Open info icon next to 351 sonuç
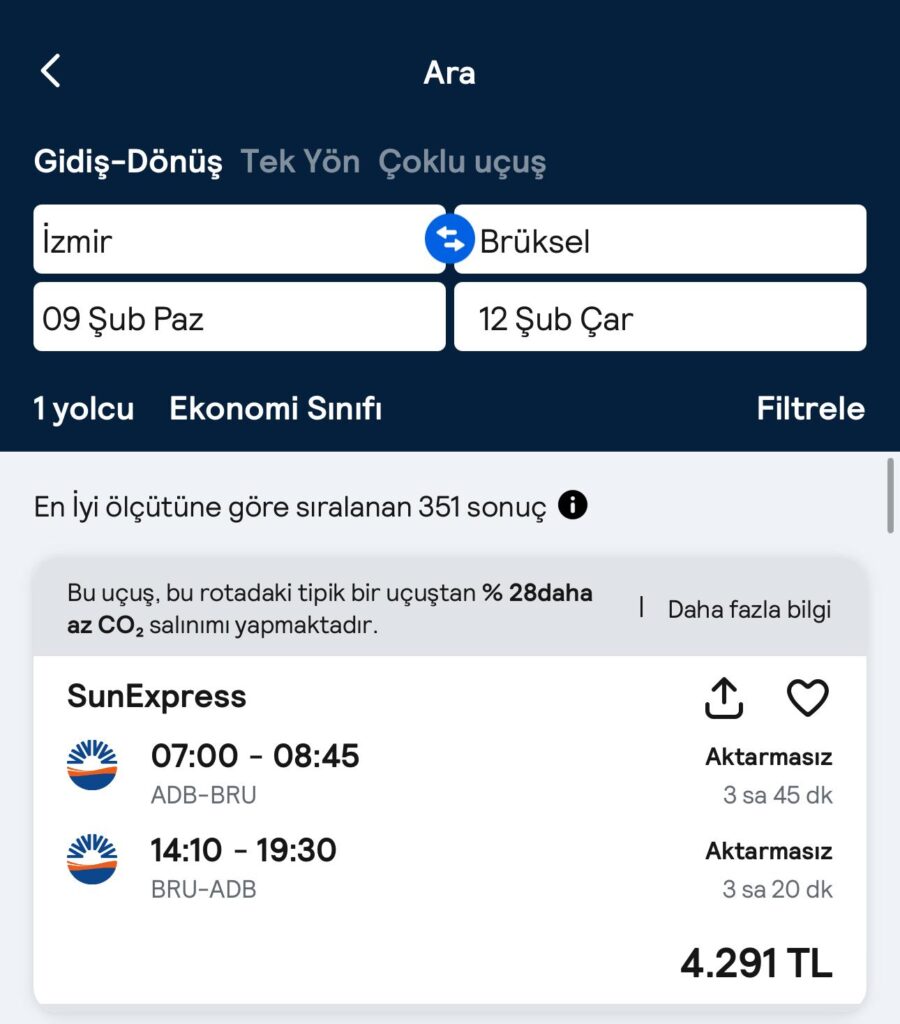 tap(573, 506)
